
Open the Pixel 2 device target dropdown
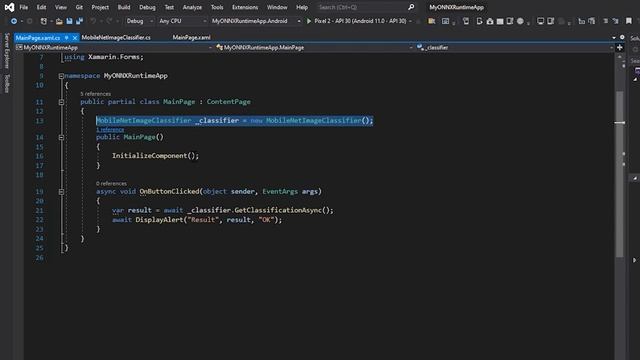[x=363, y=21]
